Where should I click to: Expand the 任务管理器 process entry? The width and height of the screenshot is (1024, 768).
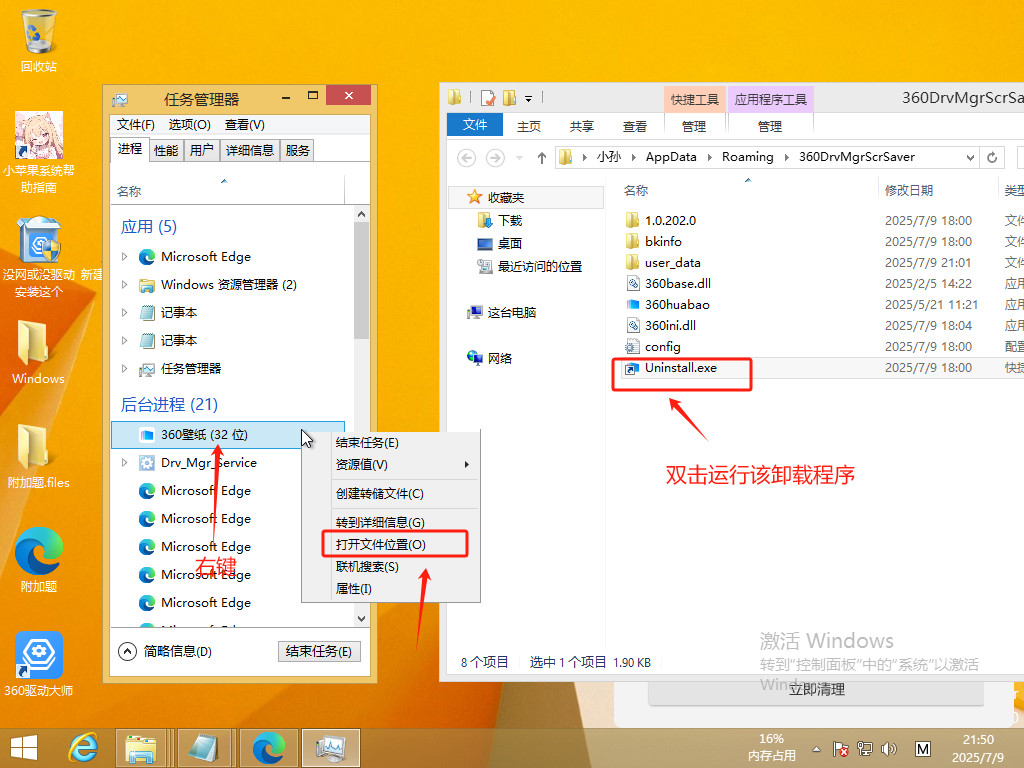click(x=124, y=369)
